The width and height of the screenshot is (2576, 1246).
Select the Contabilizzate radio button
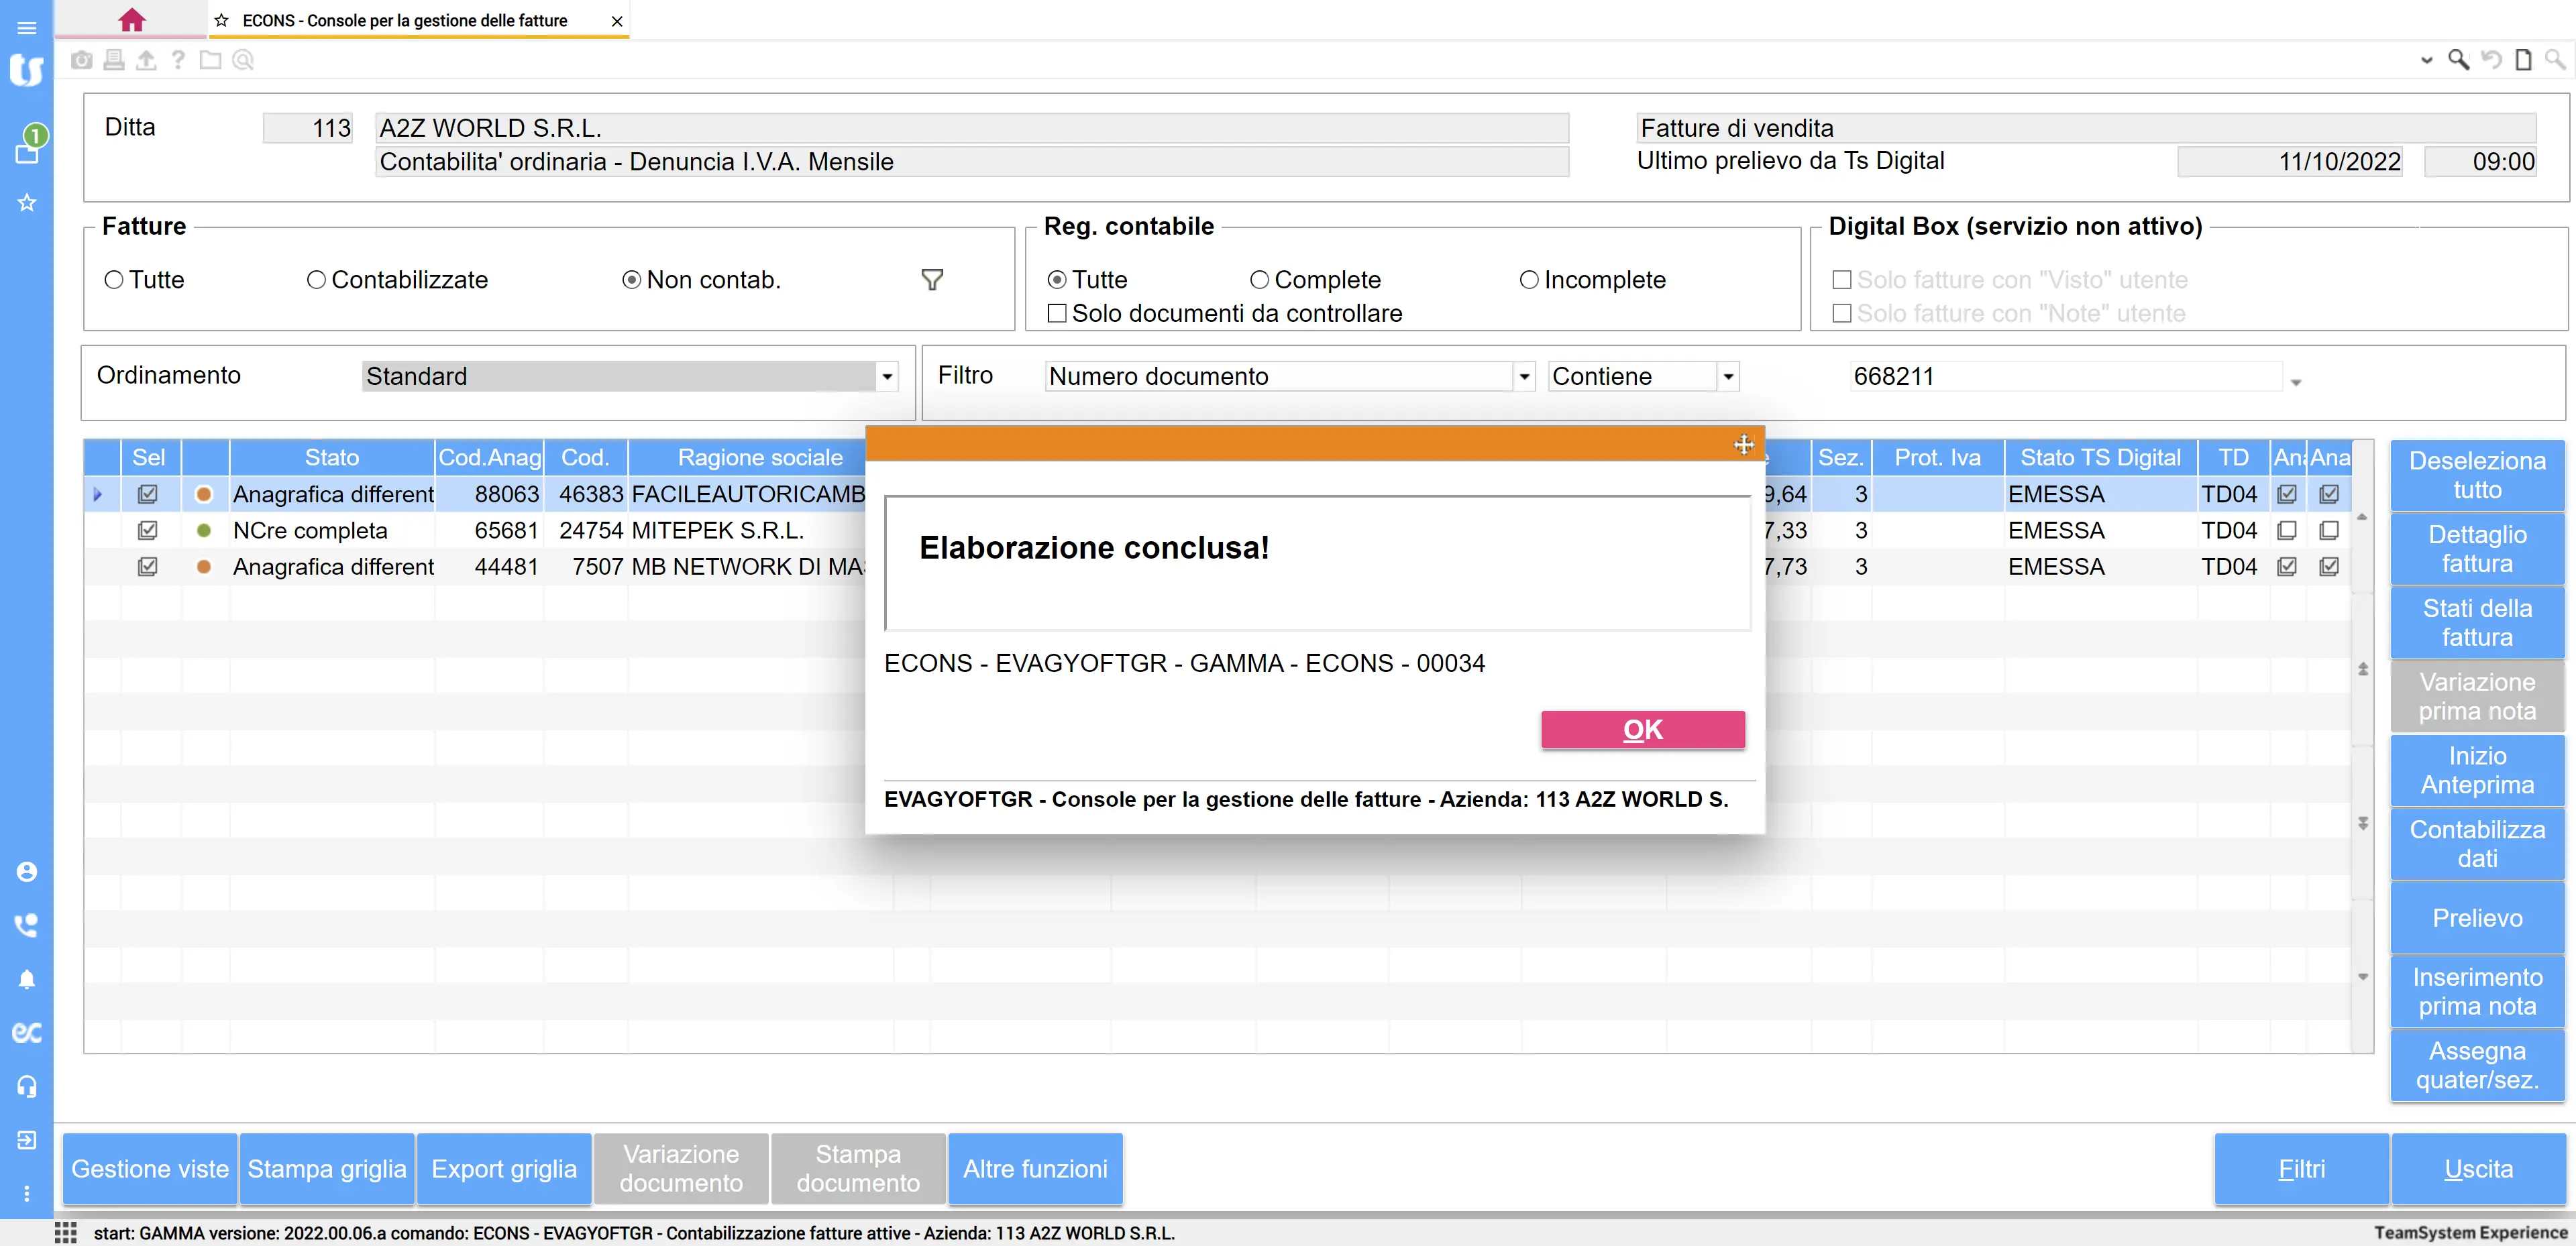click(x=316, y=280)
